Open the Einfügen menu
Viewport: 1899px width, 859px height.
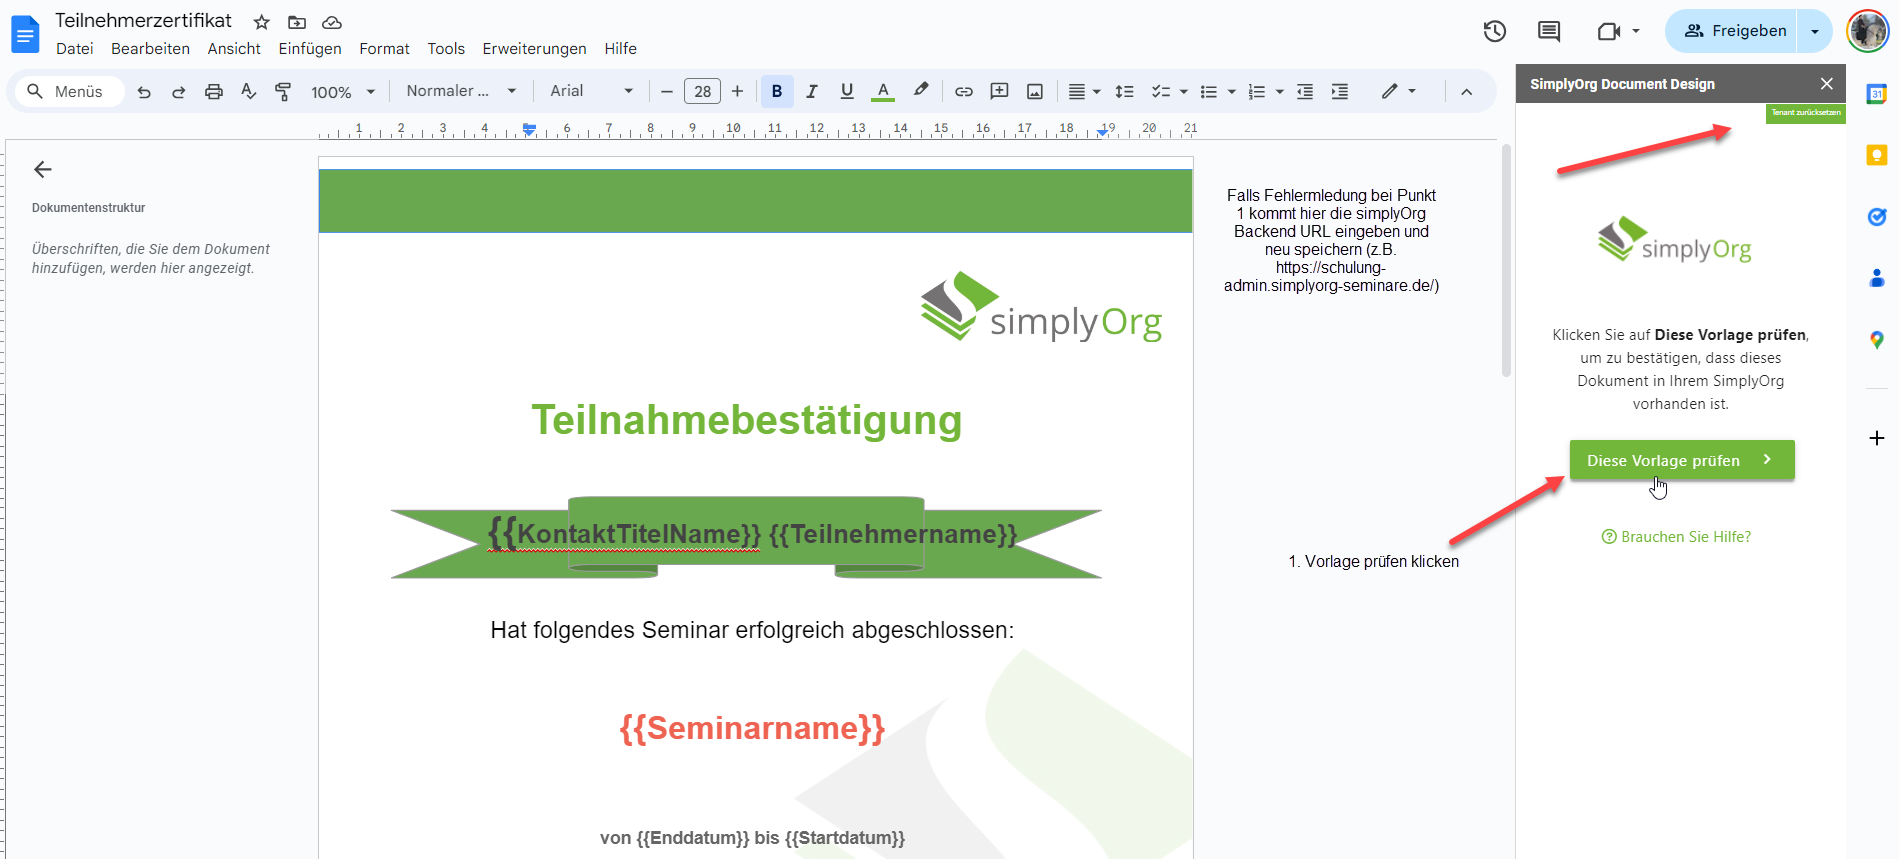tap(309, 49)
